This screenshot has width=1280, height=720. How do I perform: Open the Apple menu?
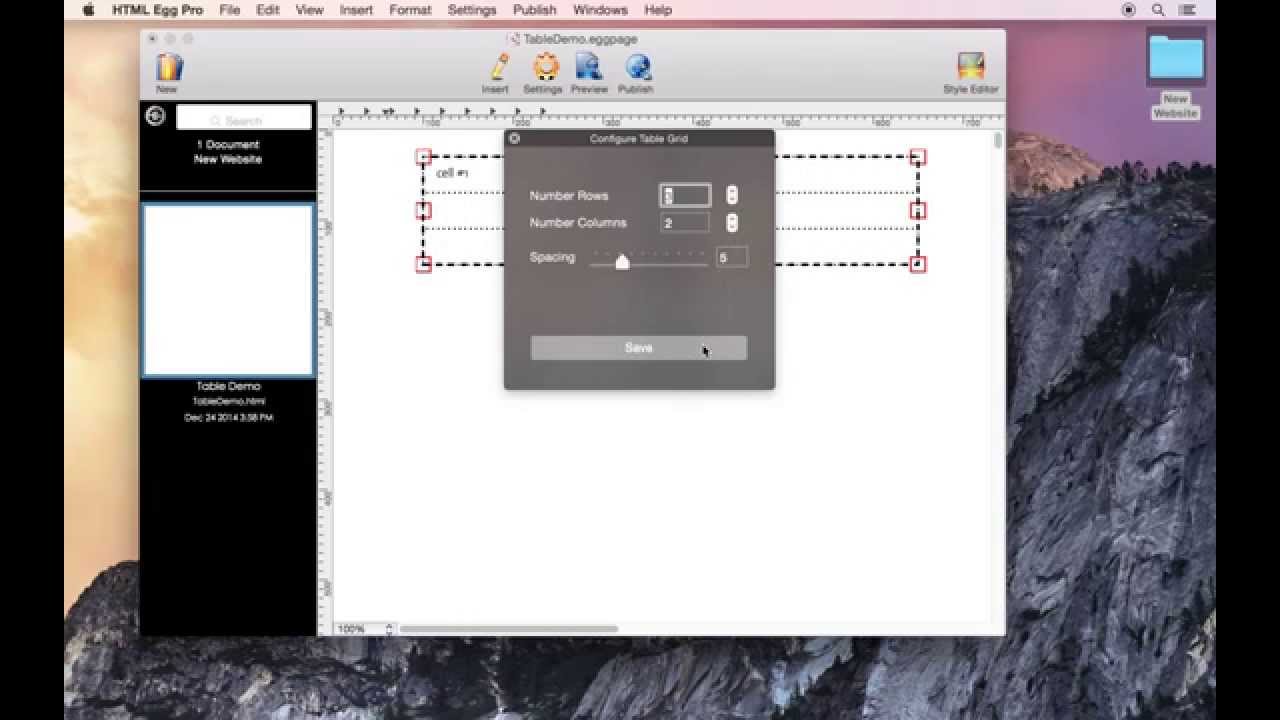(88, 10)
